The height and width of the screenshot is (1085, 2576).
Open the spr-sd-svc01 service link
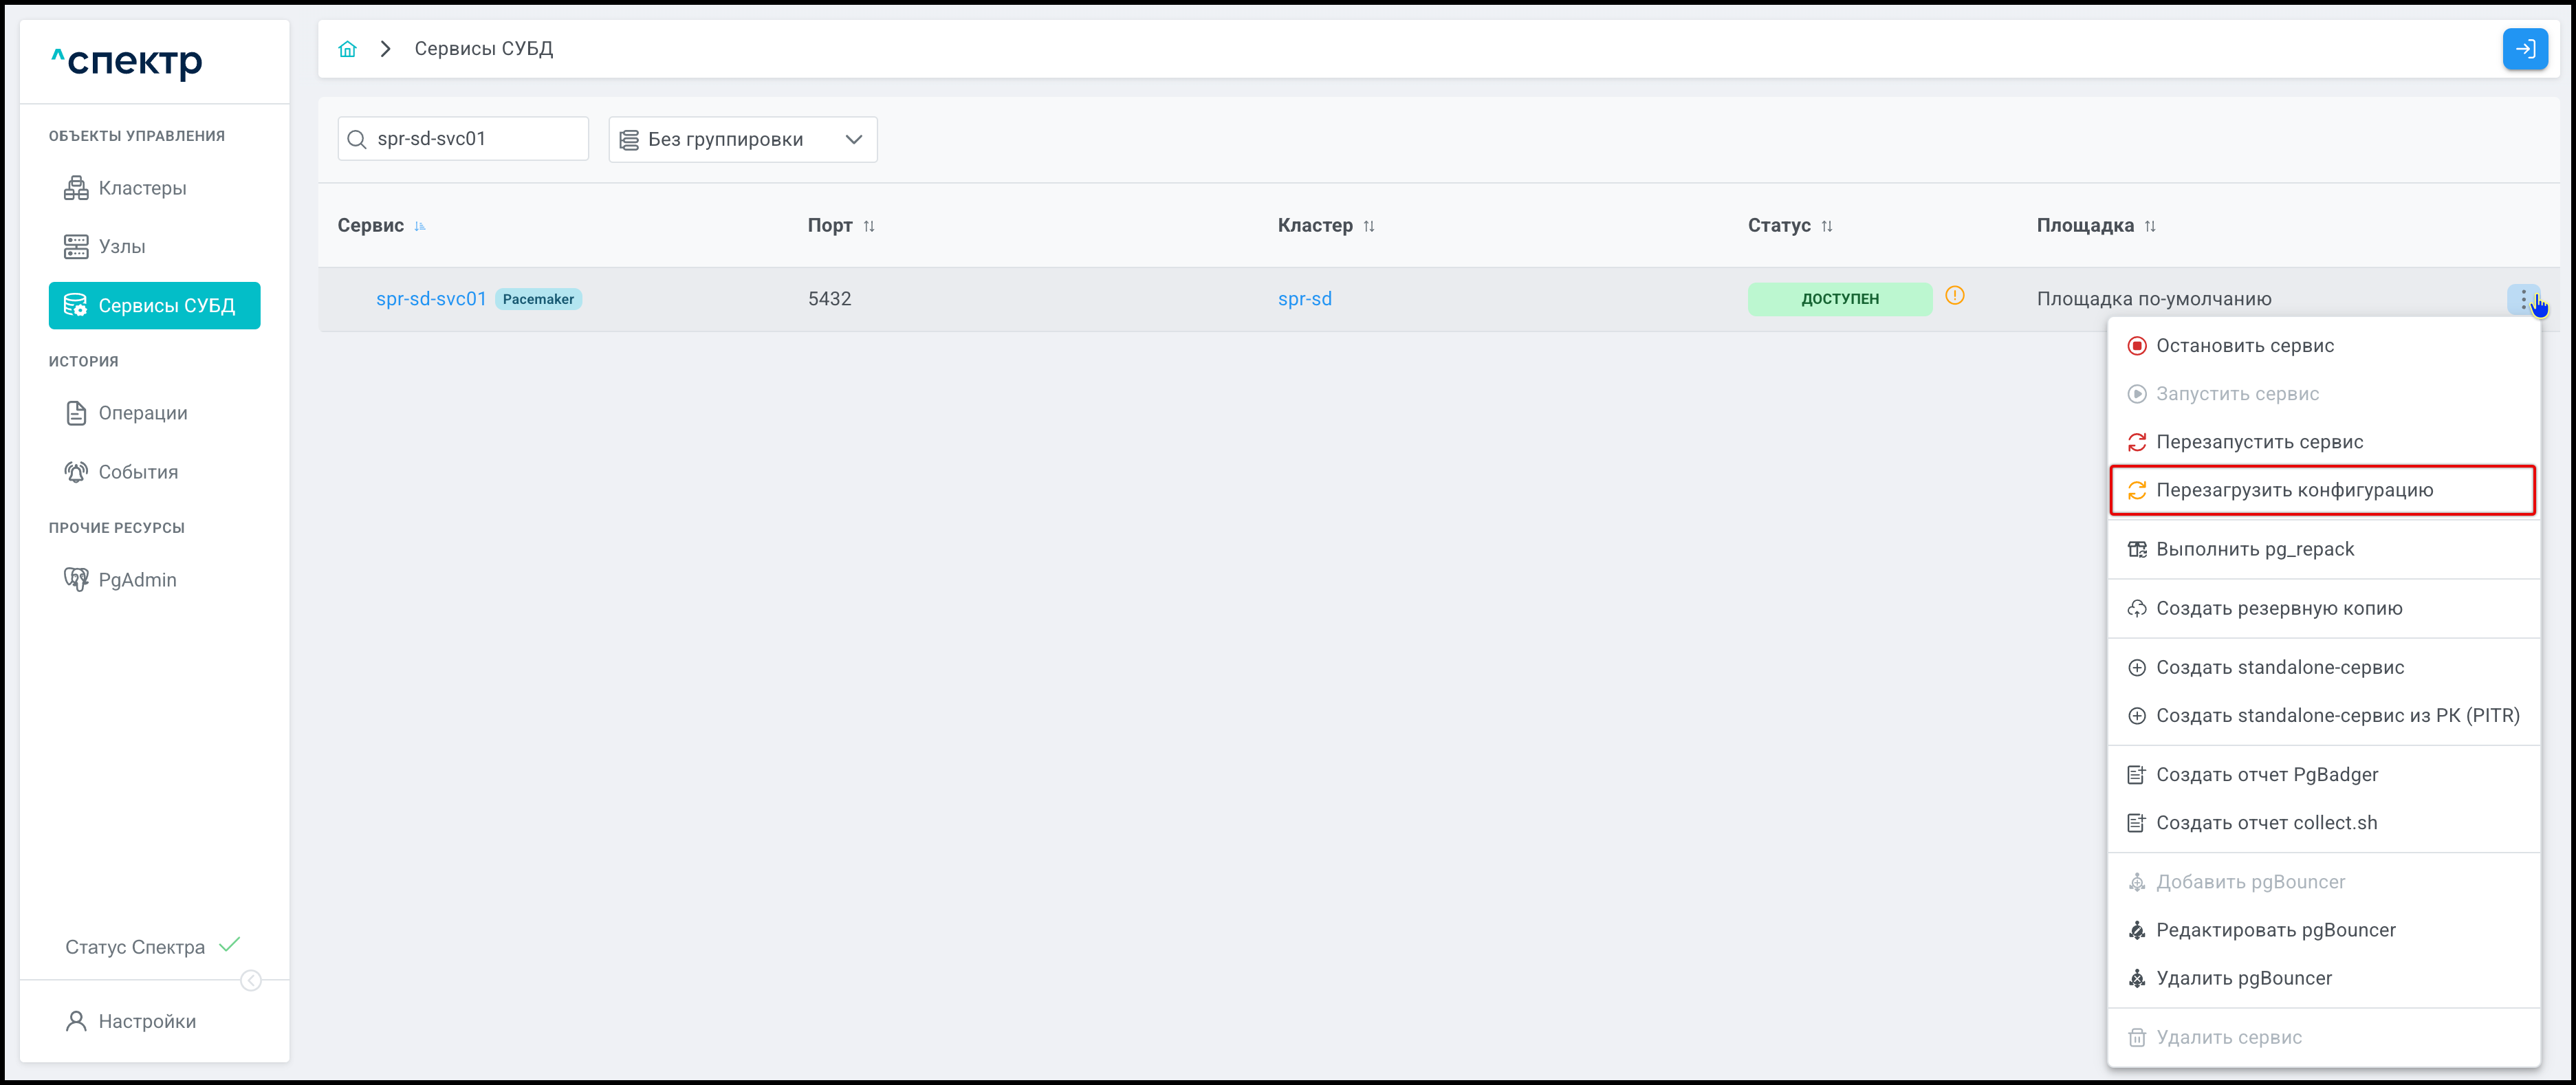point(431,299)
